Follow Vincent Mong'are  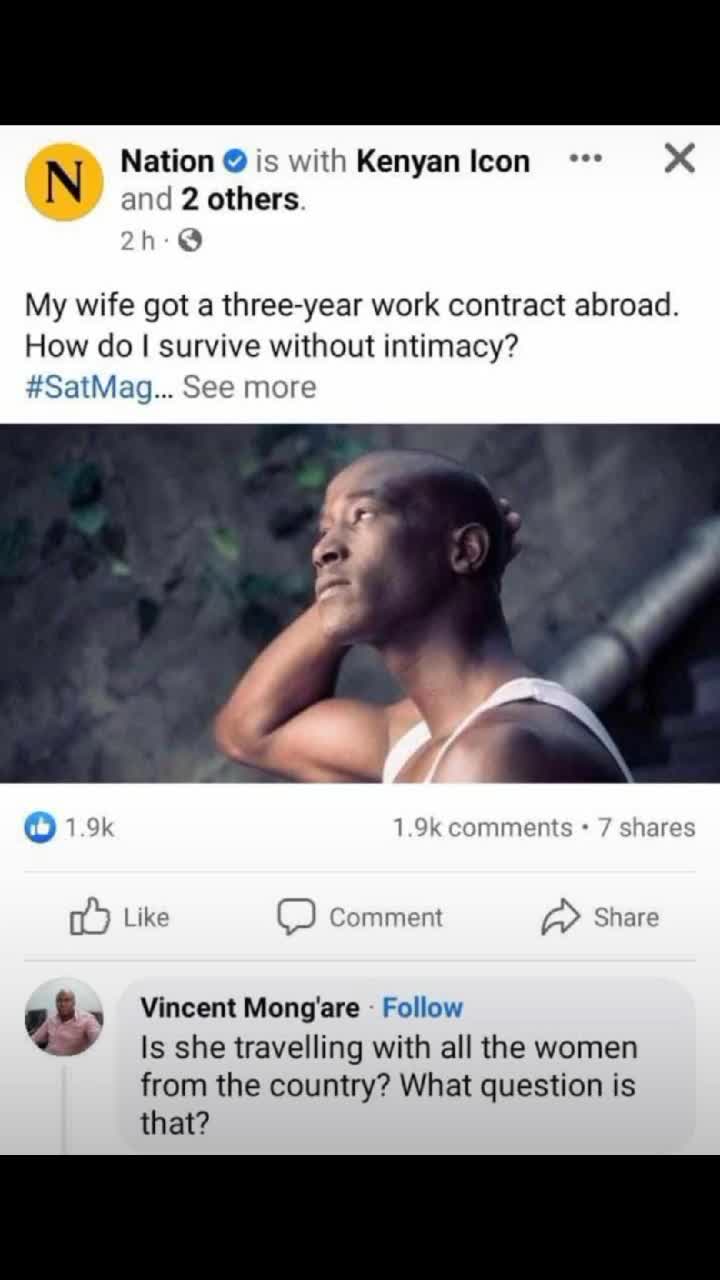click(423, 1008)
